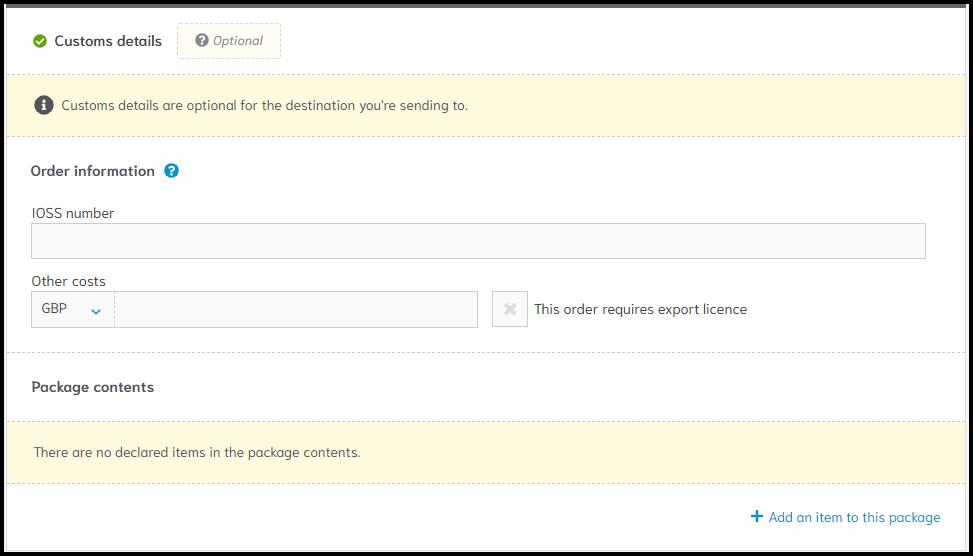Screen dimensions: 973x556
Task: Click the plus icon for adding an item
Action: 756,516
